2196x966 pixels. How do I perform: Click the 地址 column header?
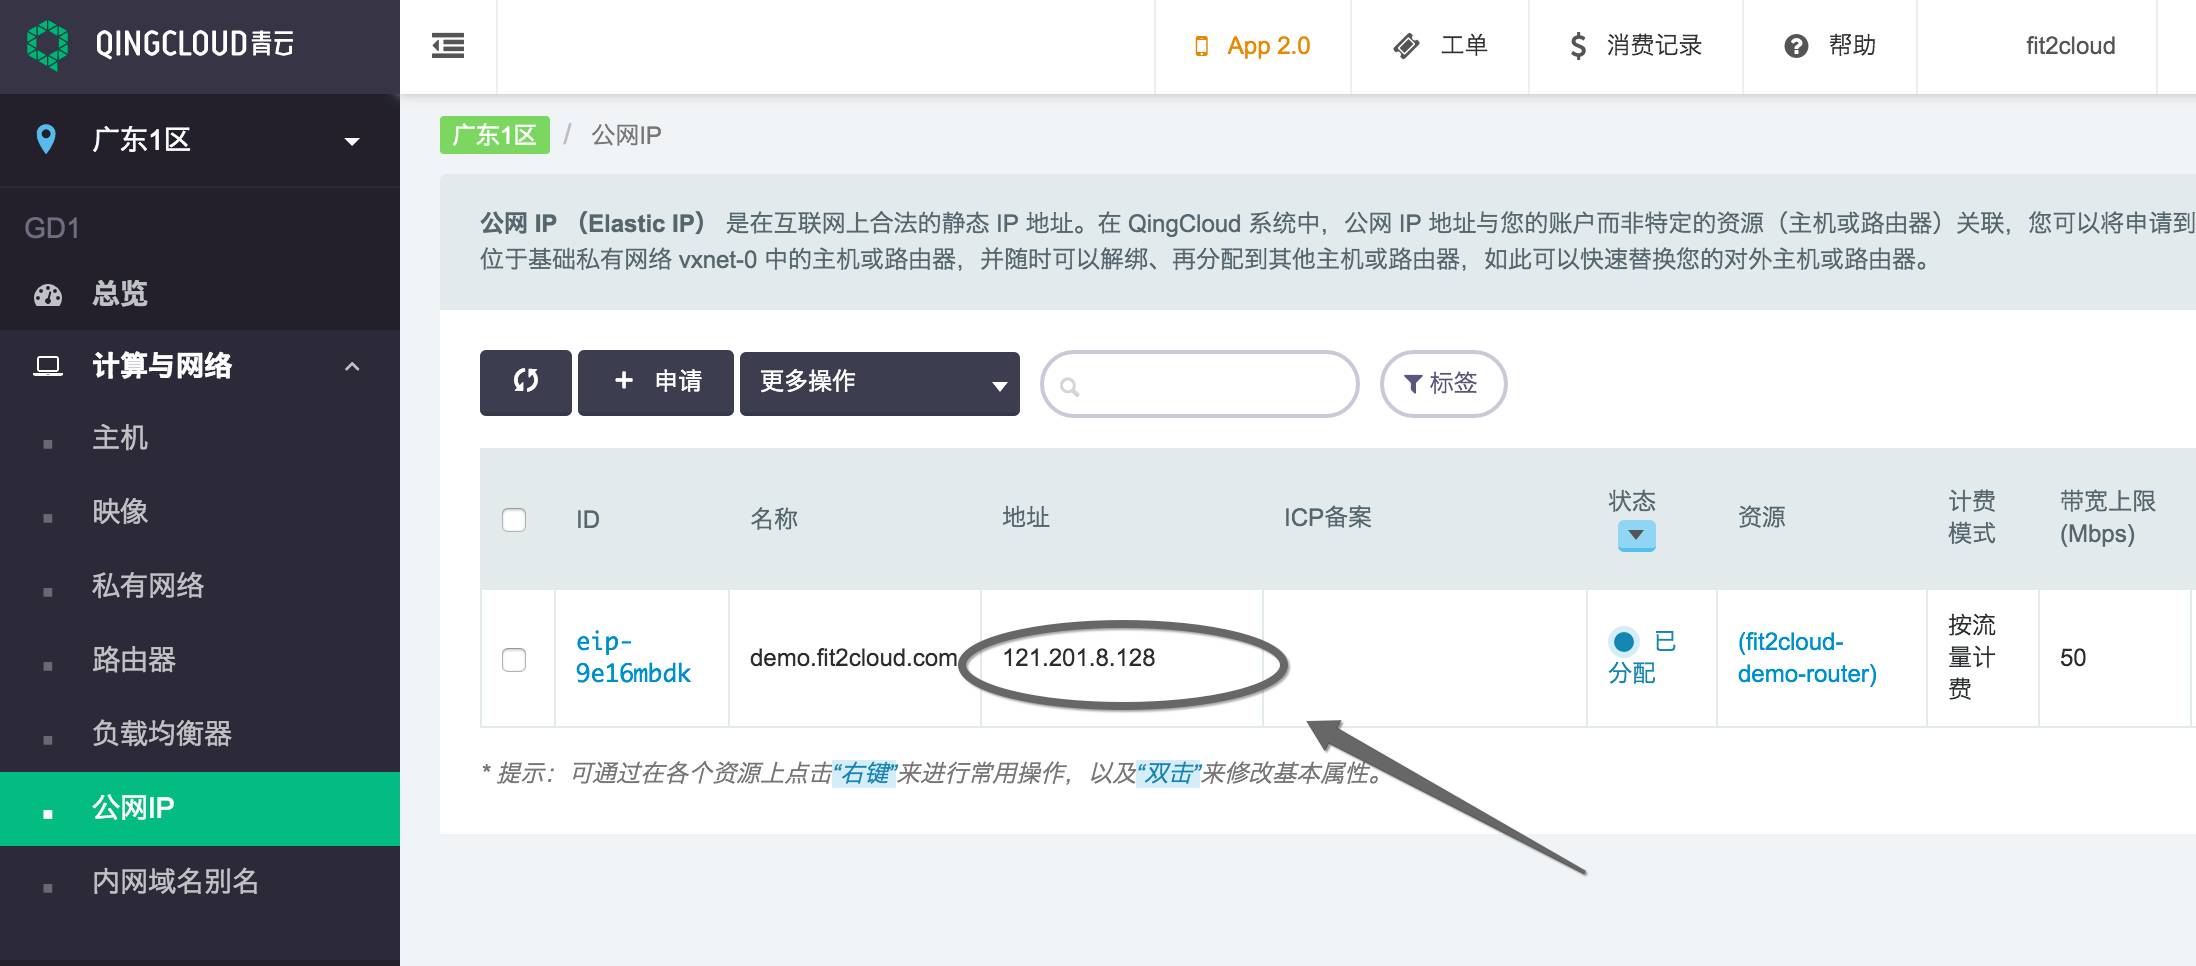pos(1026,518)
